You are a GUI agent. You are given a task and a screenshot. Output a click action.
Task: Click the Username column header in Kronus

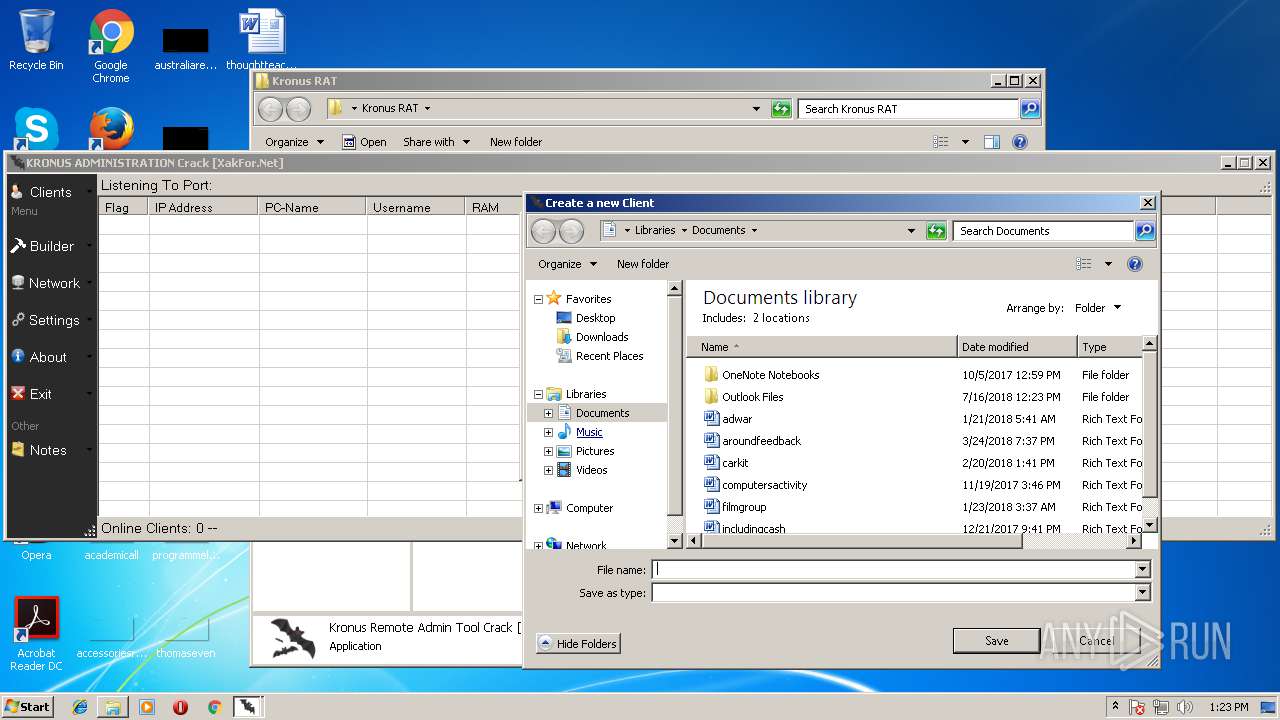(416, 207)
